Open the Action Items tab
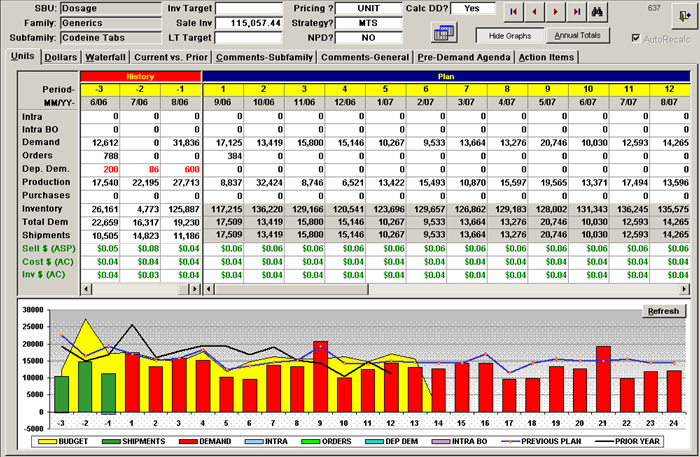Image resolution: width=700 pixels, height=457 pixels. [546, 58]
